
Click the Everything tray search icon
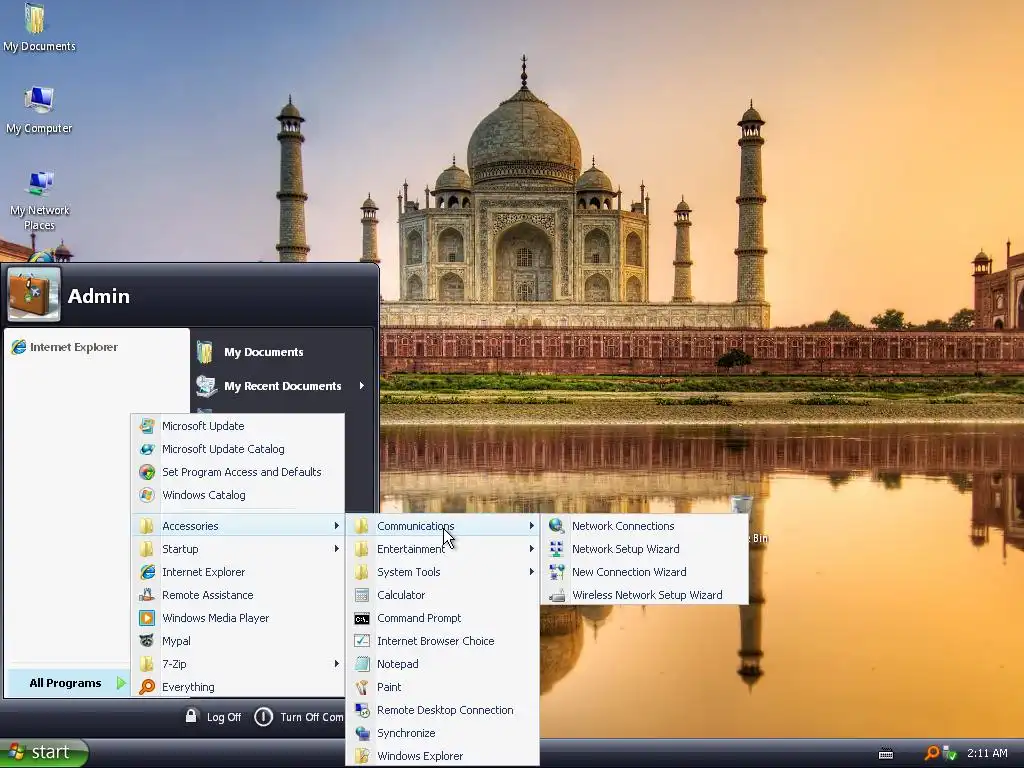tap(932, 753)
